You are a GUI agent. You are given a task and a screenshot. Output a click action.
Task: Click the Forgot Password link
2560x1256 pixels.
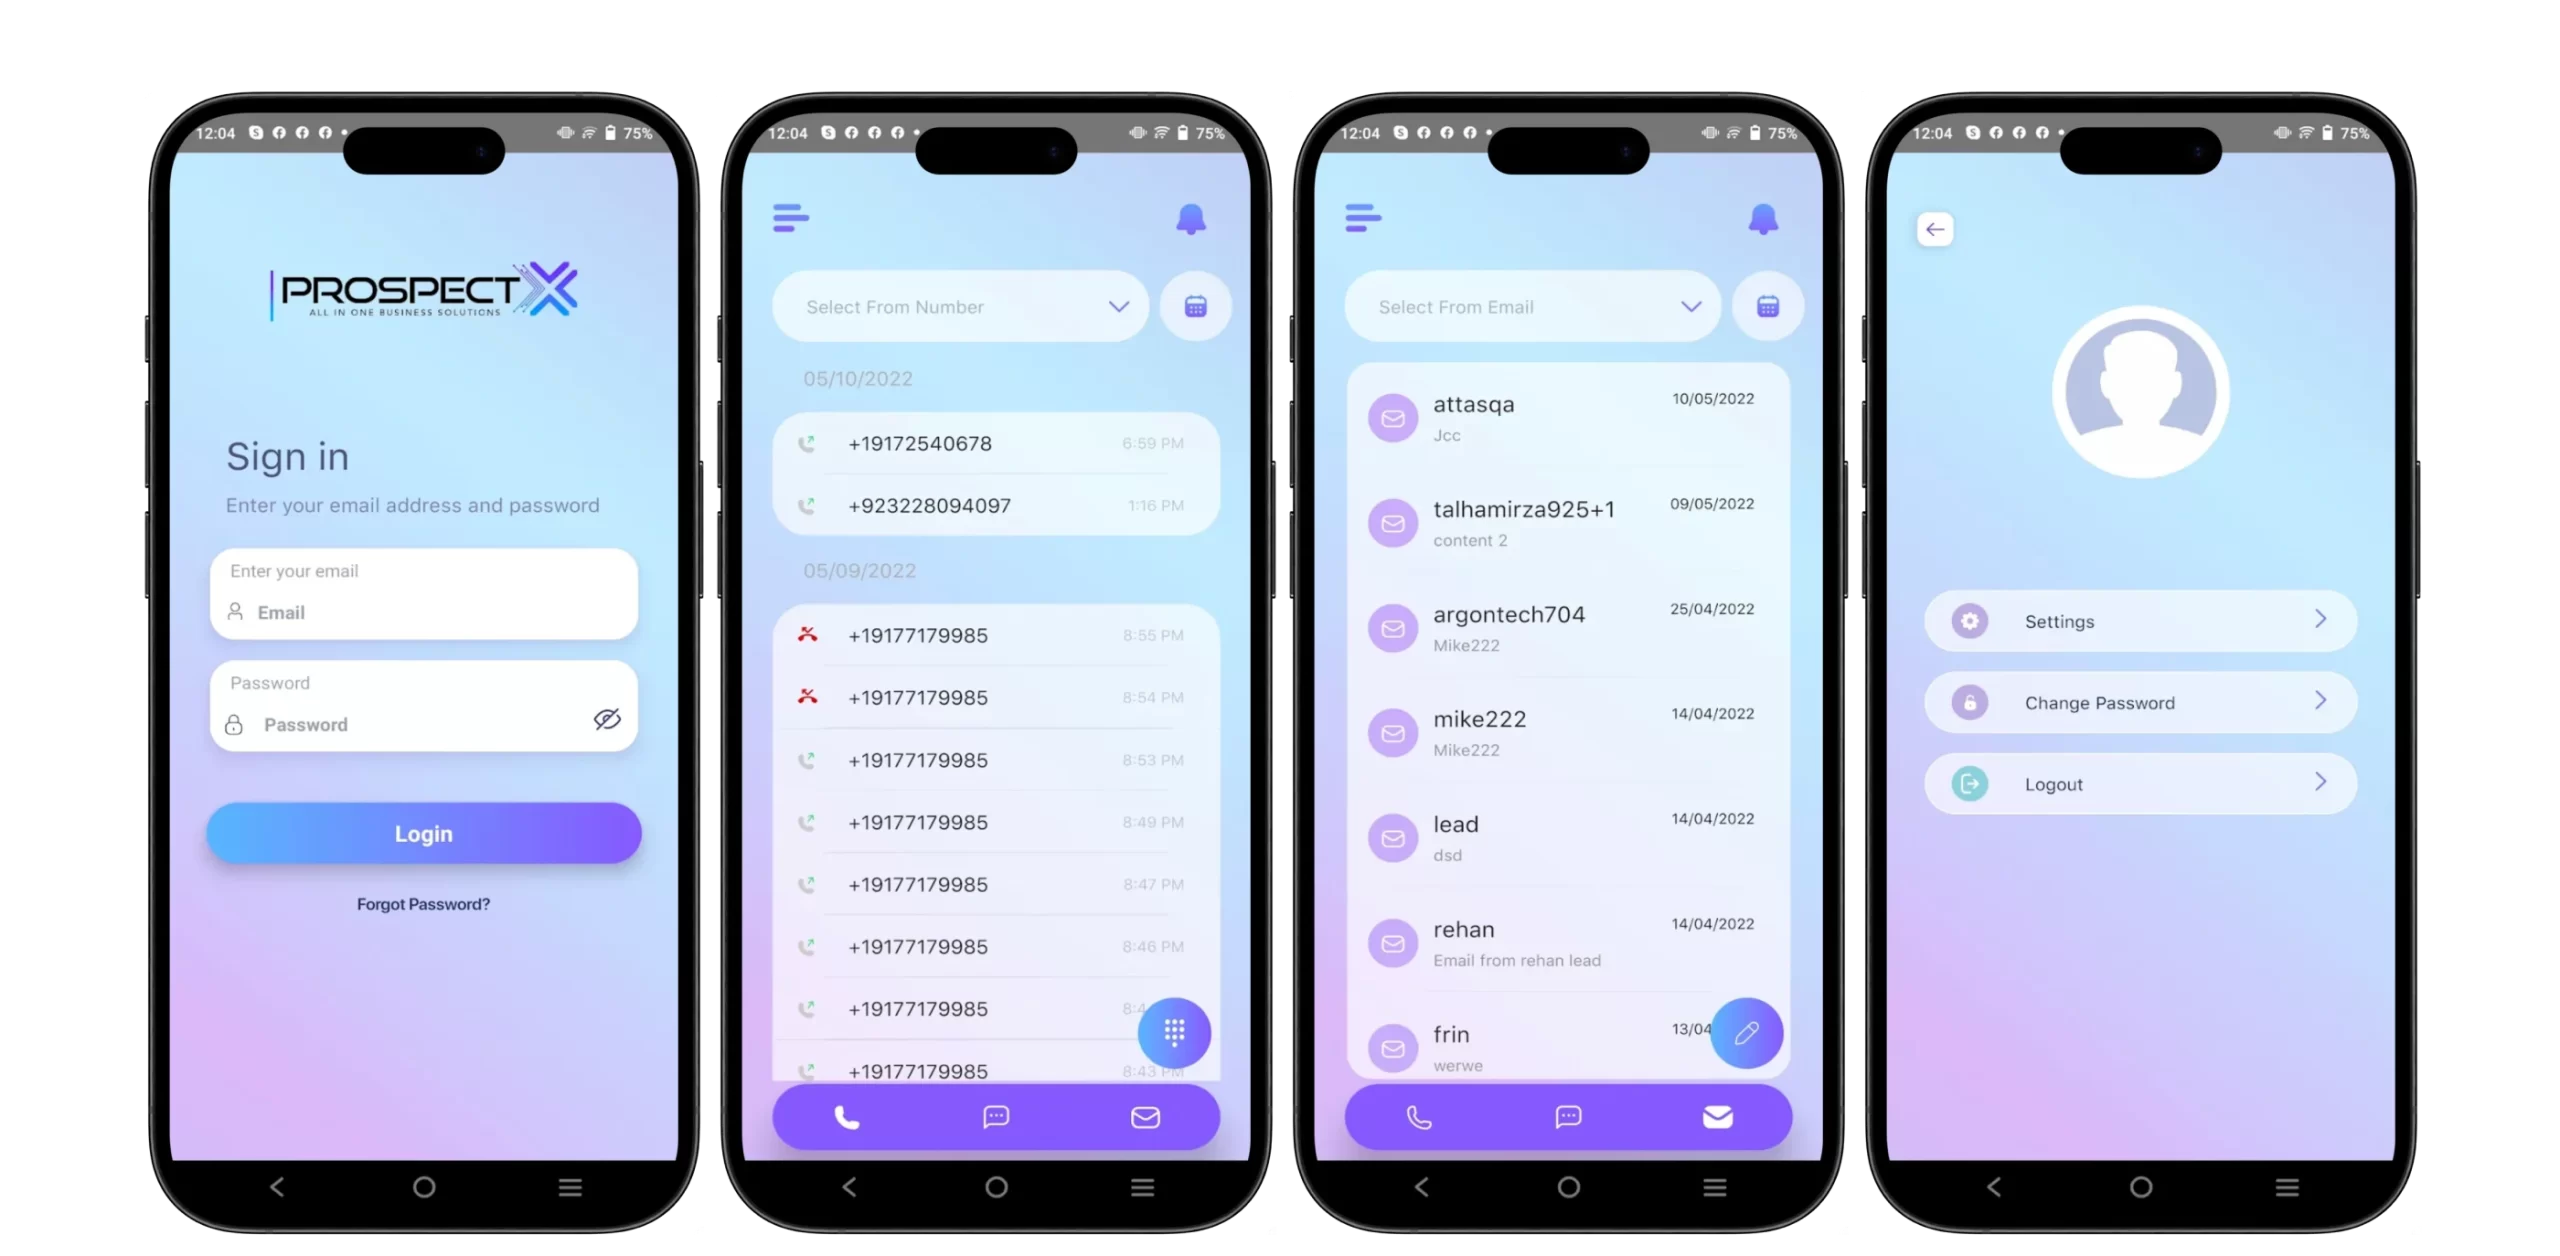pos(423,903)
